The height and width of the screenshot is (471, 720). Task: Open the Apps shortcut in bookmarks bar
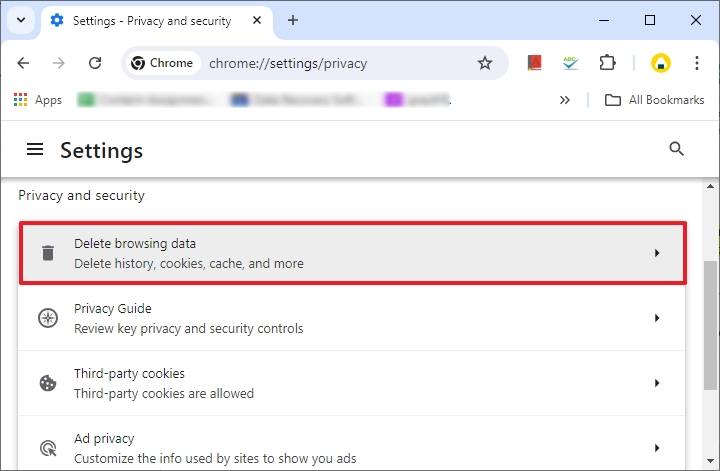pos(38,100)
